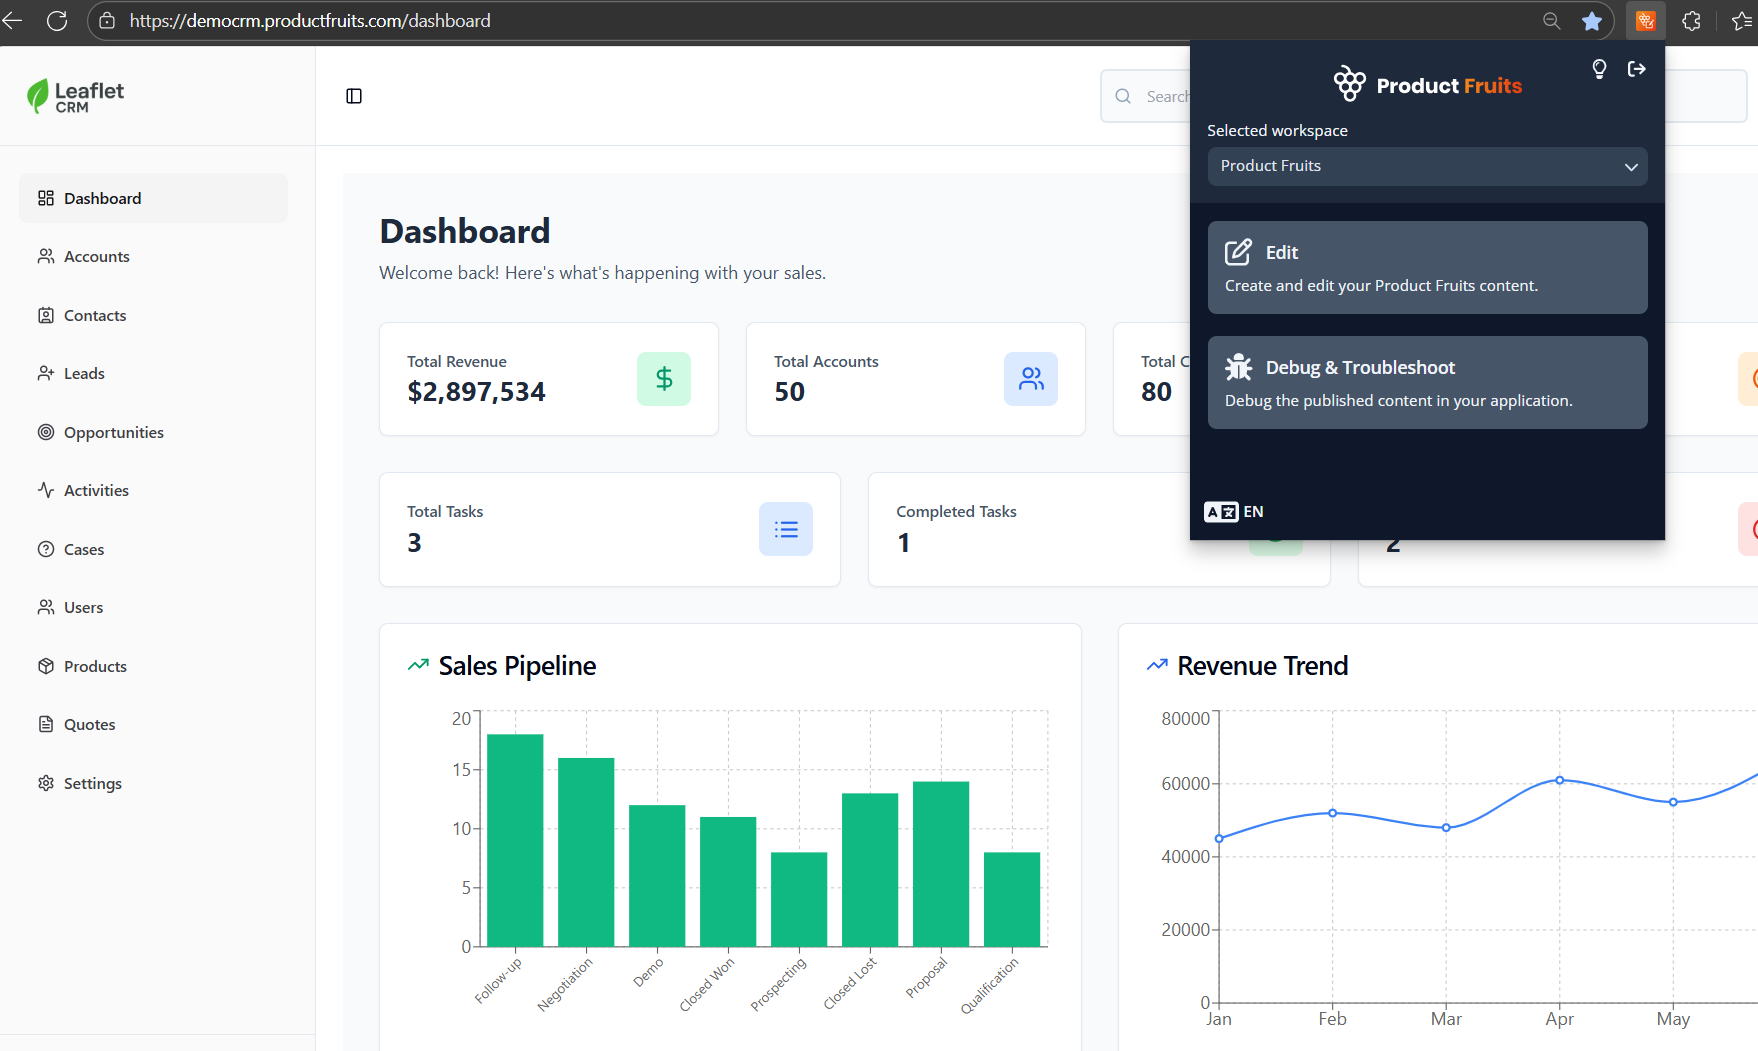Click the Total Tasks list icon
Image resolution: width=1758 pixels, height=1051 pixels.
[x=786, y=529]
